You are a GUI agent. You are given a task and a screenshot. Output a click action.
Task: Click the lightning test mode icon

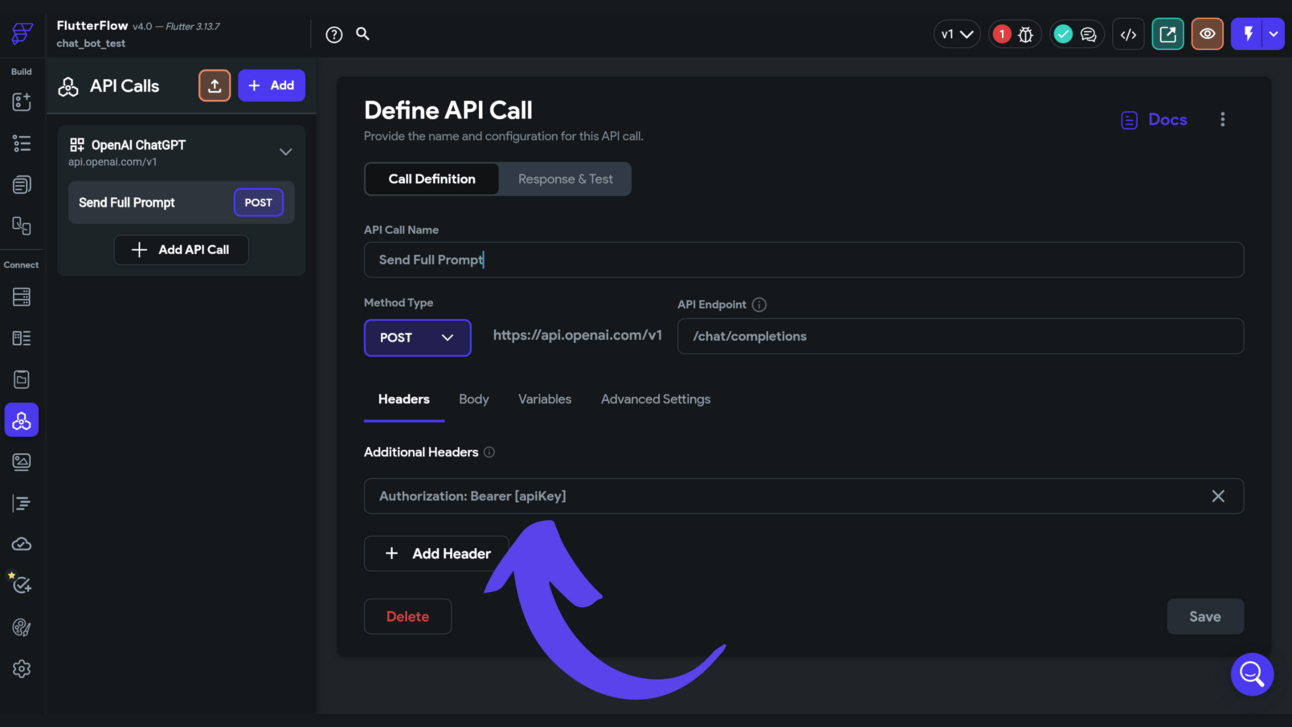(1247, 34)
